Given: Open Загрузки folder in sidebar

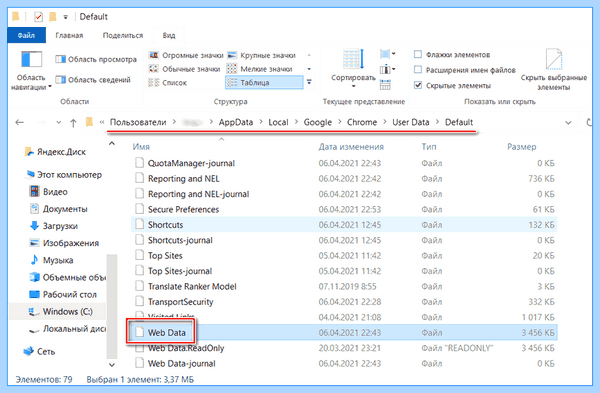Looking at the screenshot, I should 60,226.
